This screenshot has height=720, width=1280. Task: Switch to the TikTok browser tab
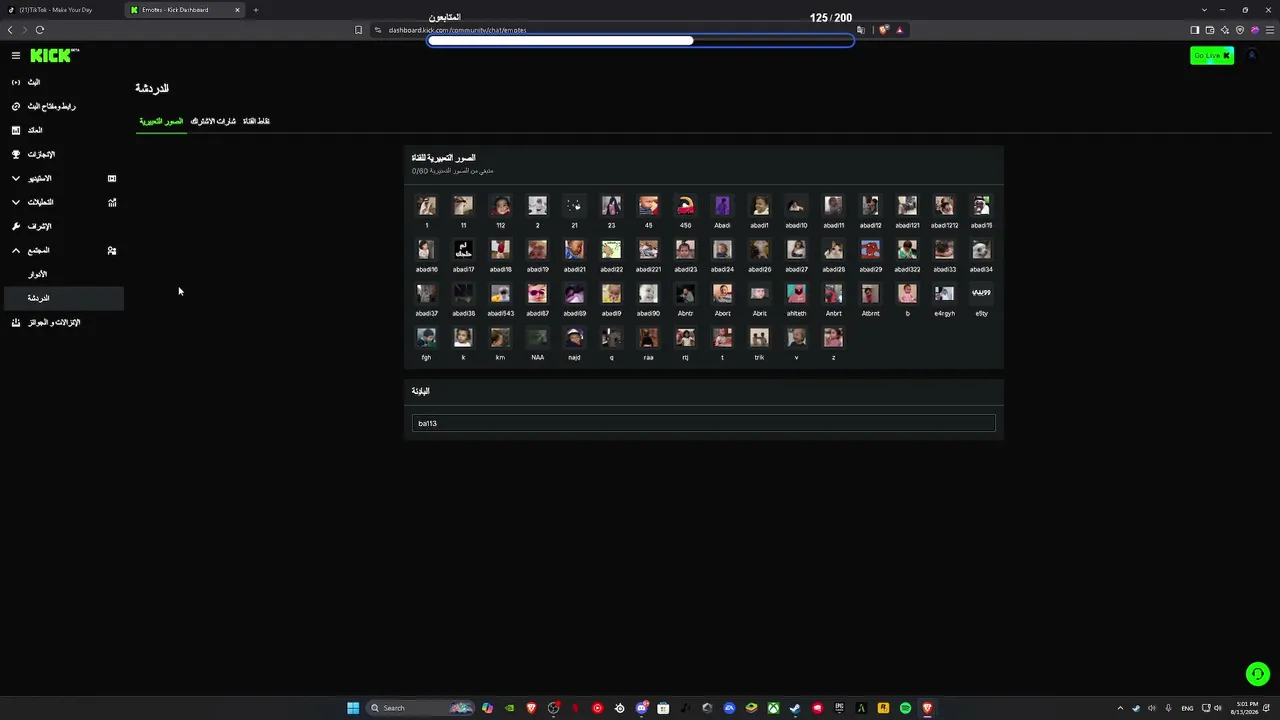(x=62, y=10)
